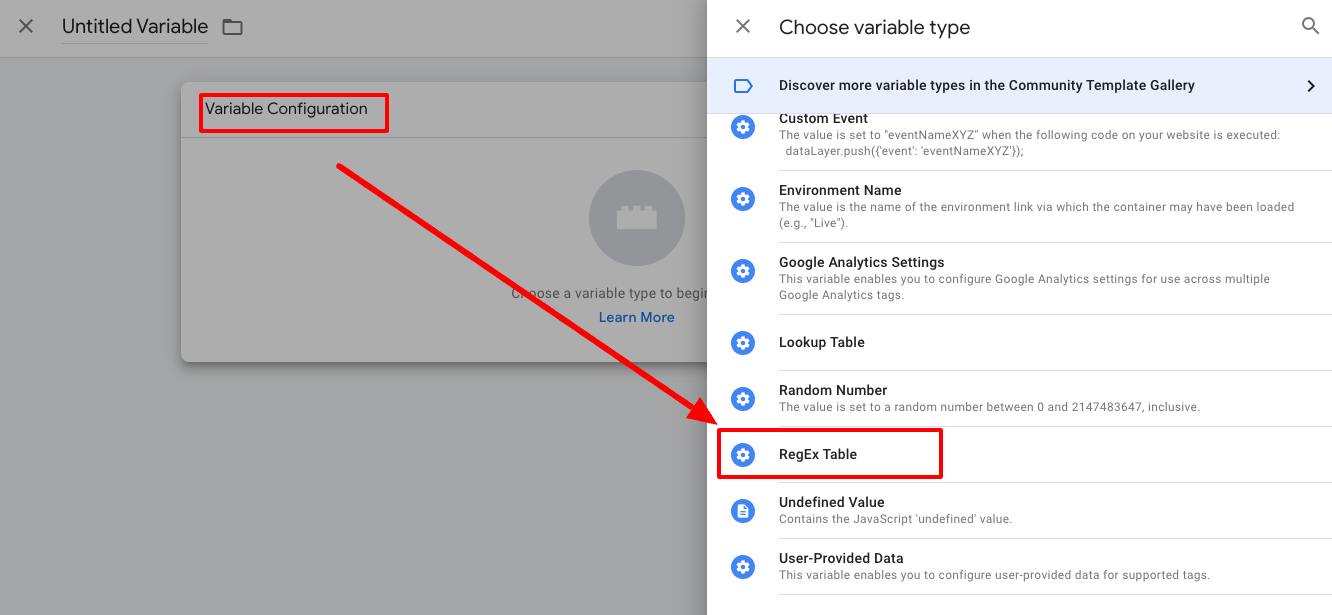Choose Custom Event variable type
1332x615 pixels.
point(1020,142)
